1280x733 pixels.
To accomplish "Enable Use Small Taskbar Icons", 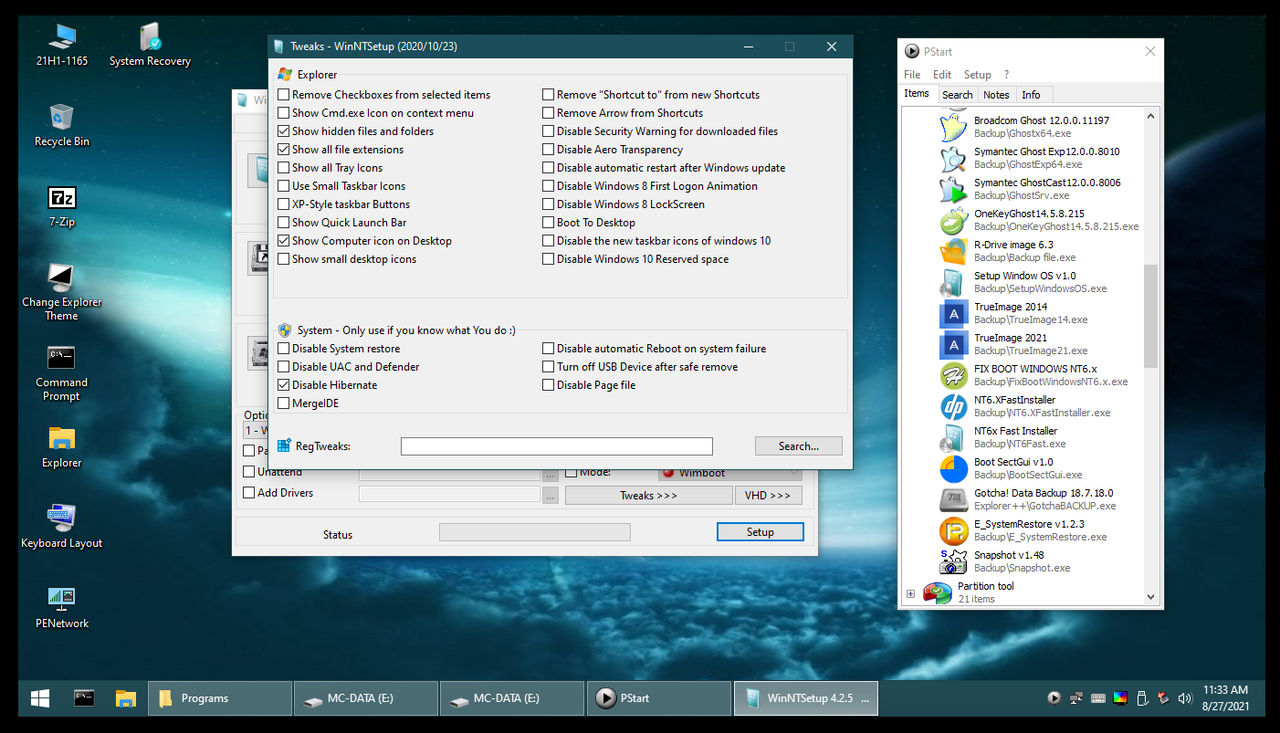I will (x=284, y=186).
